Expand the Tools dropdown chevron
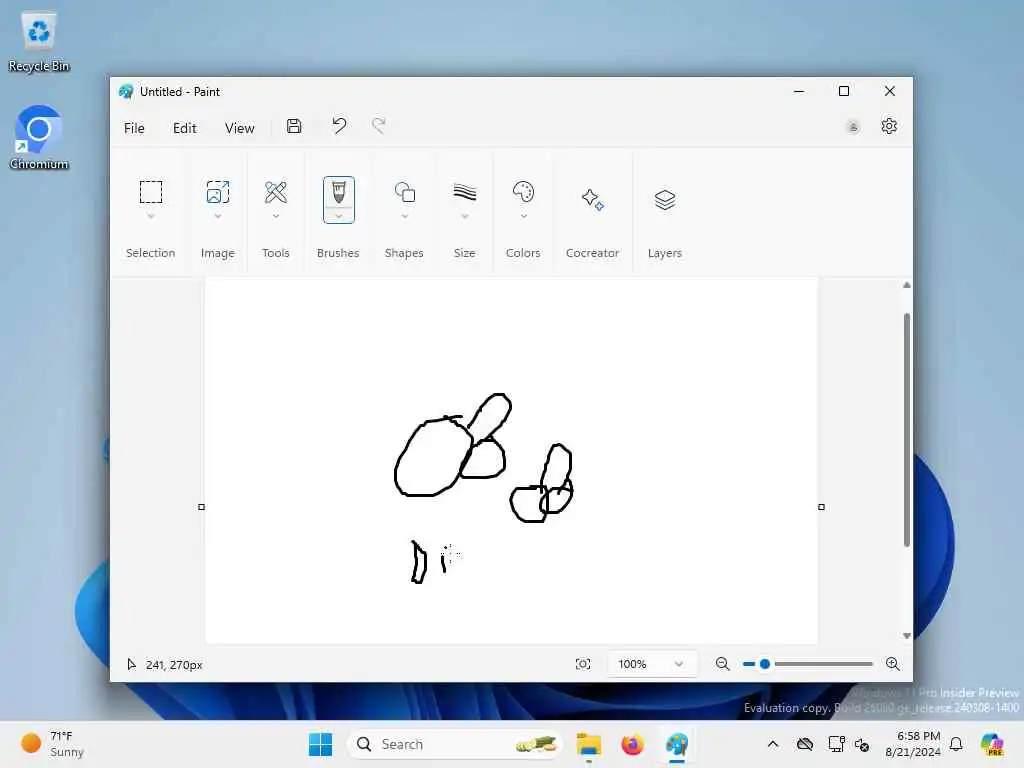 pyautogui.click(x=276, y=216)
